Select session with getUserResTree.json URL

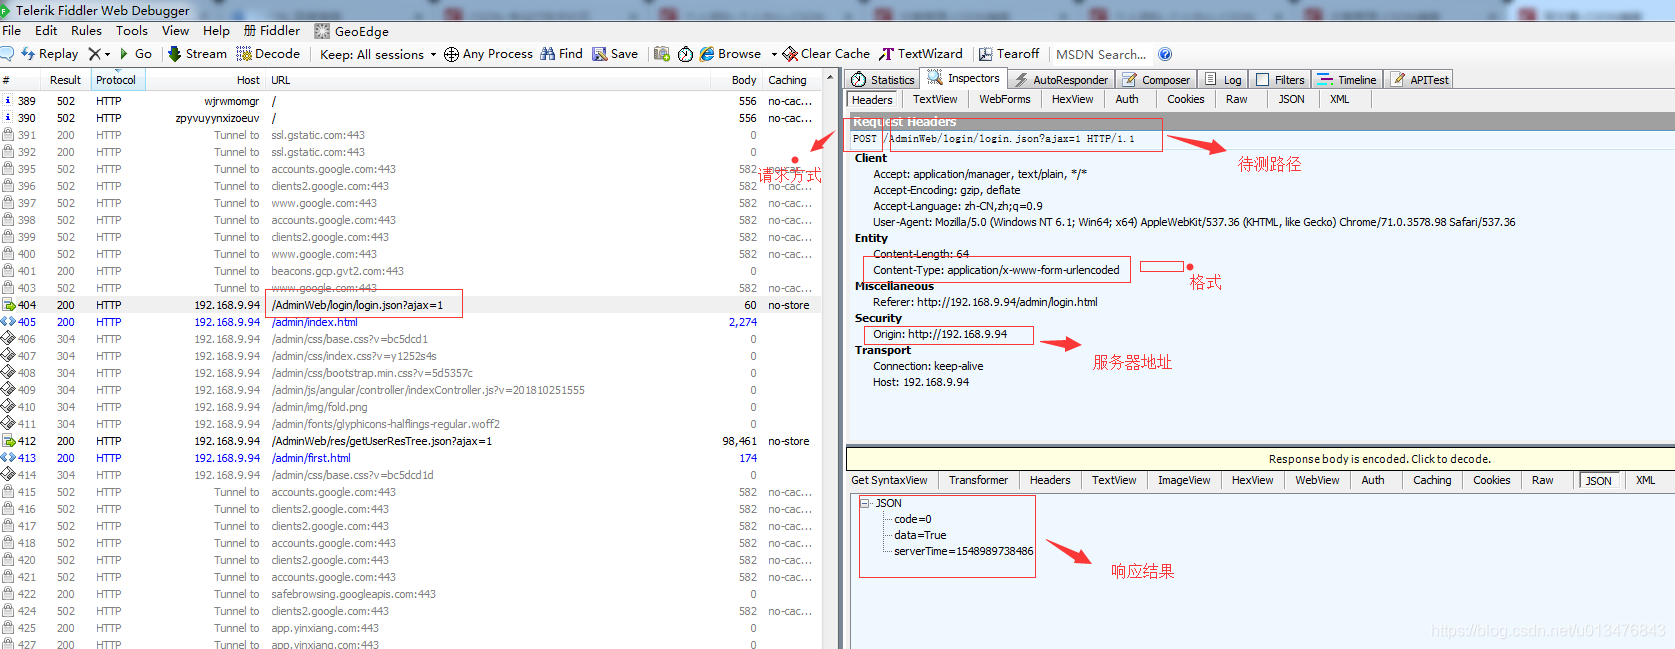(x=381, y=441)
